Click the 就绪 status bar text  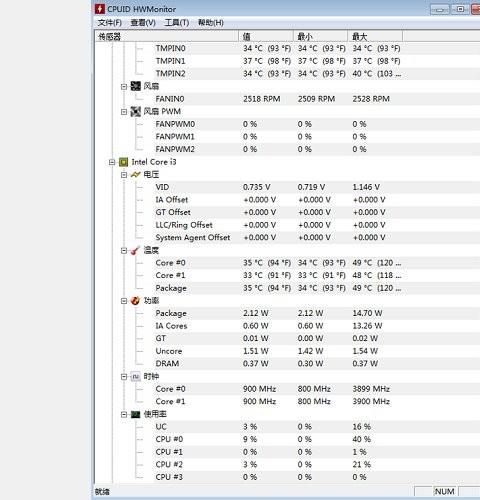pos(102,492)
